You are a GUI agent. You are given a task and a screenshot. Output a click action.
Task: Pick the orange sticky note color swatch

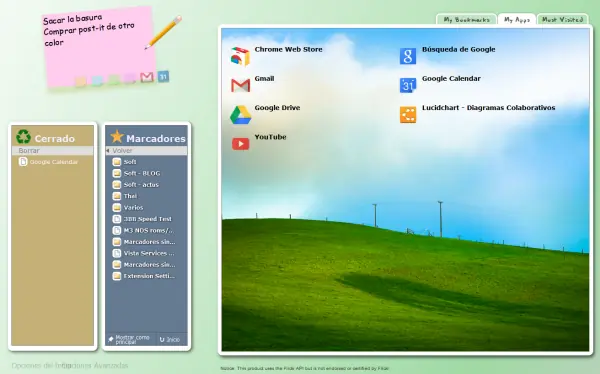tap(81, 82)
